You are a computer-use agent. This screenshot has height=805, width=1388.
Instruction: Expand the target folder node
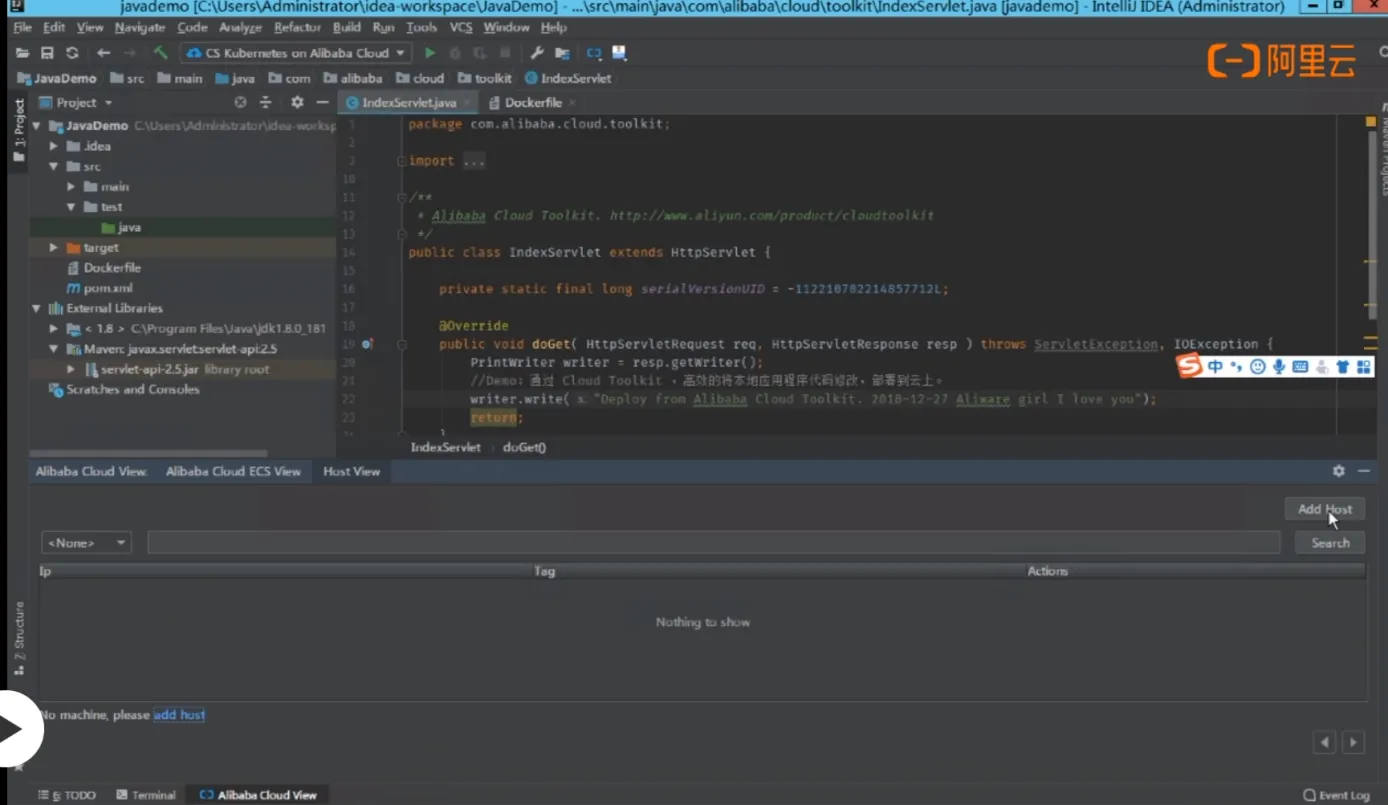(x=54, y=247)
